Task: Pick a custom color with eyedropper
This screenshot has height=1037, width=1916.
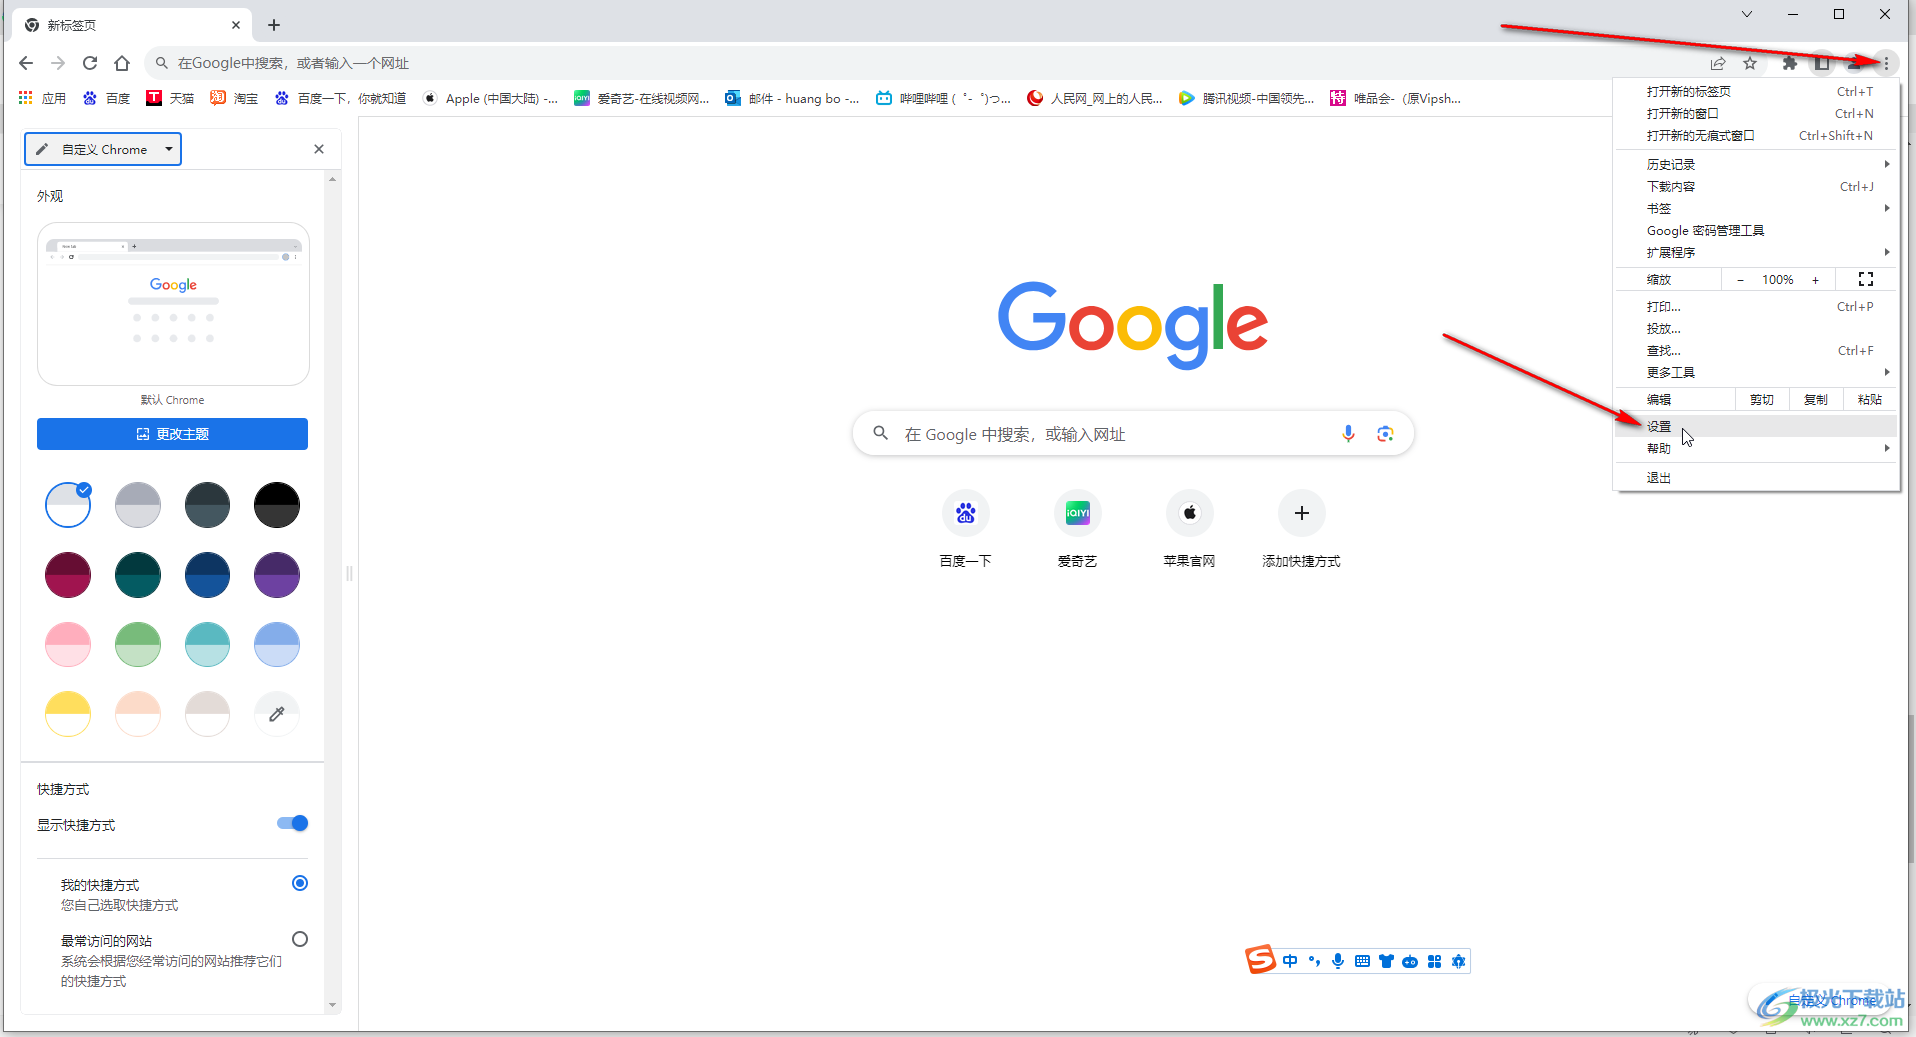Action: pos(277,714)
